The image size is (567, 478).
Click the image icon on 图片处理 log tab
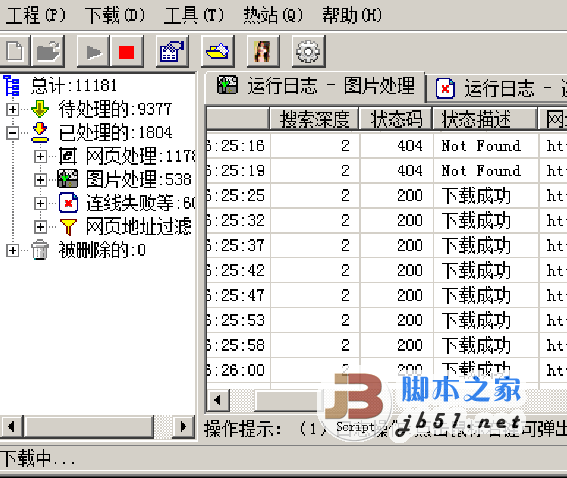pyautogui.click(x=227, y=85)
